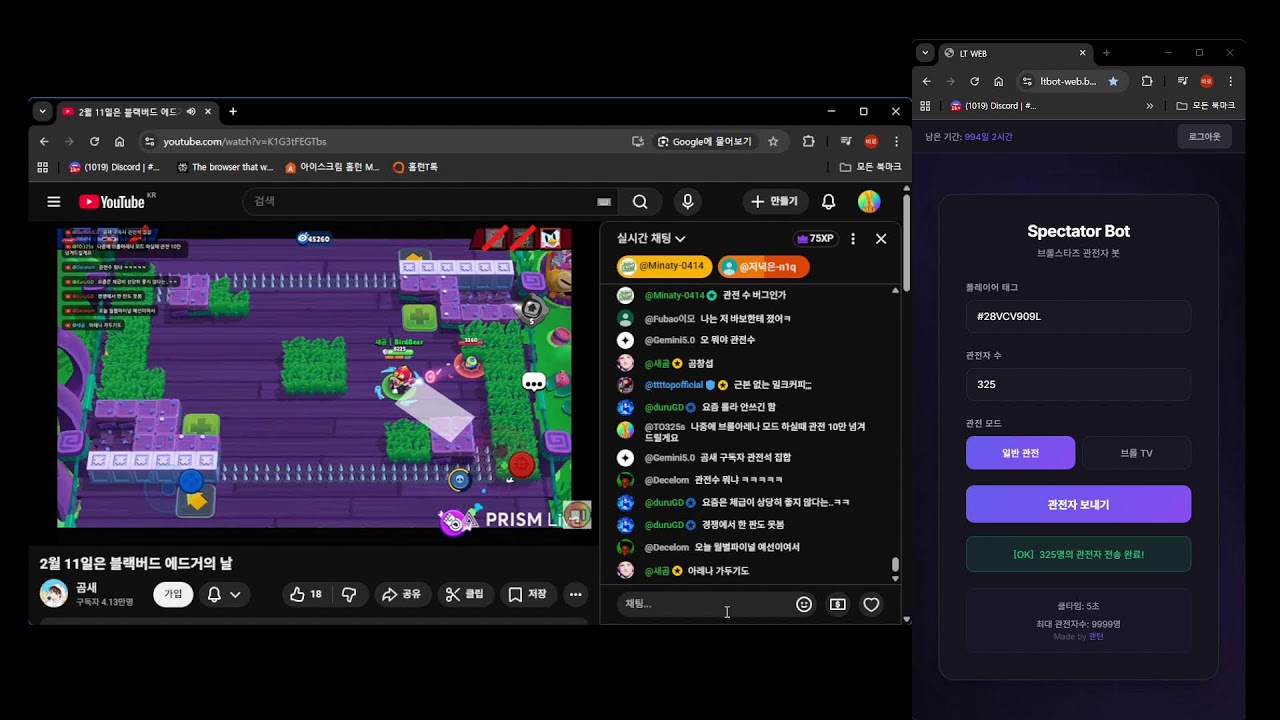
Task: Click the 가입 membership button
Action: click(x=173, y=594)
